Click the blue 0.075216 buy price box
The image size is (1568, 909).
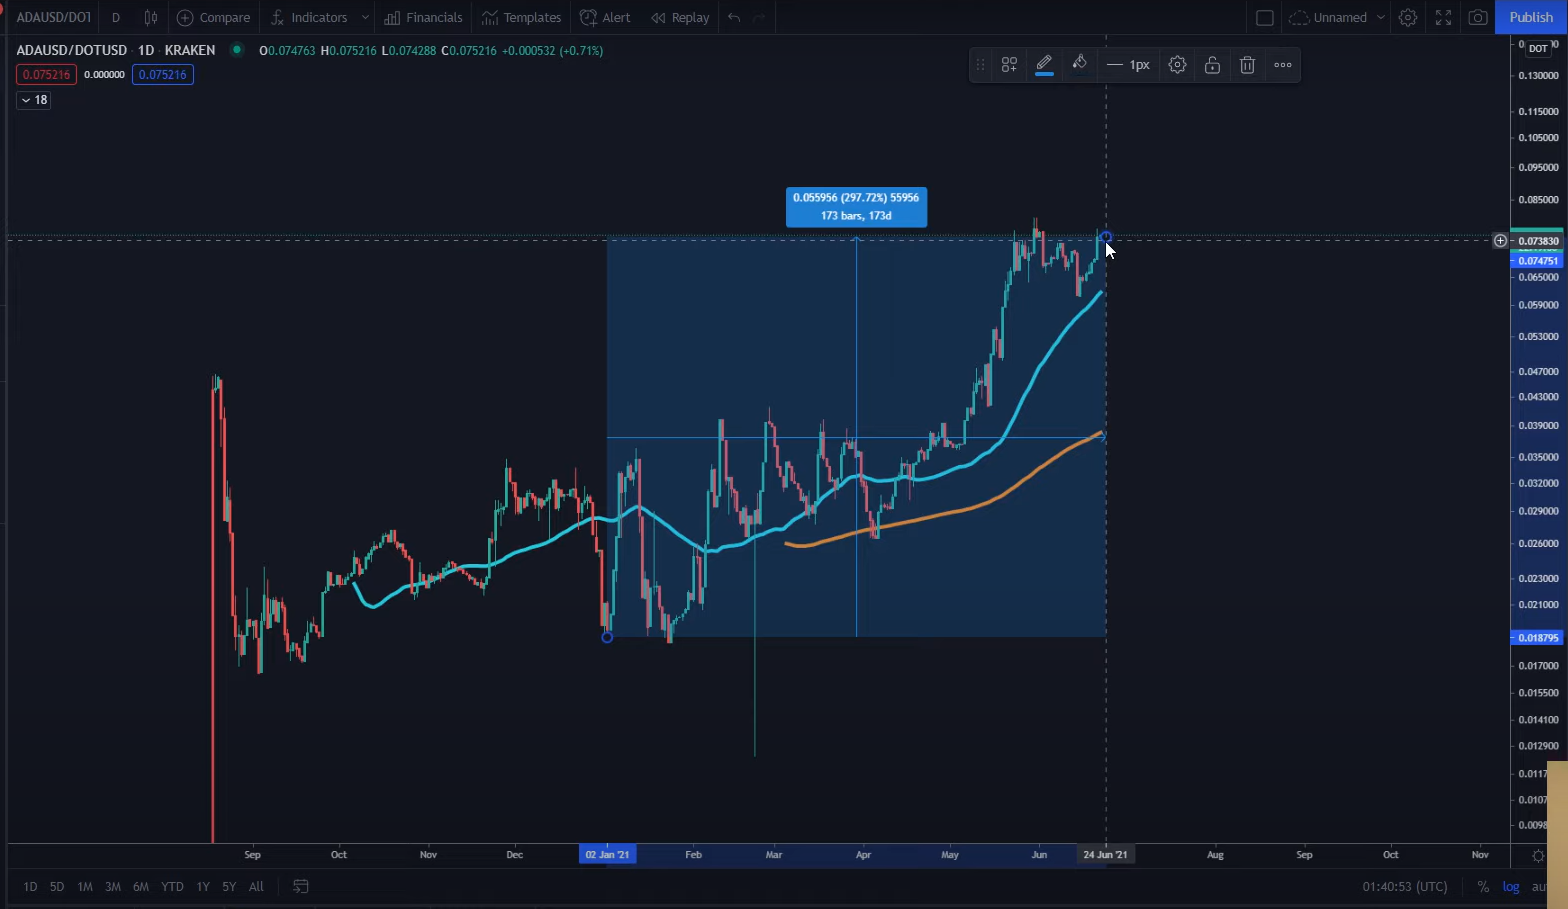(162, 75)
